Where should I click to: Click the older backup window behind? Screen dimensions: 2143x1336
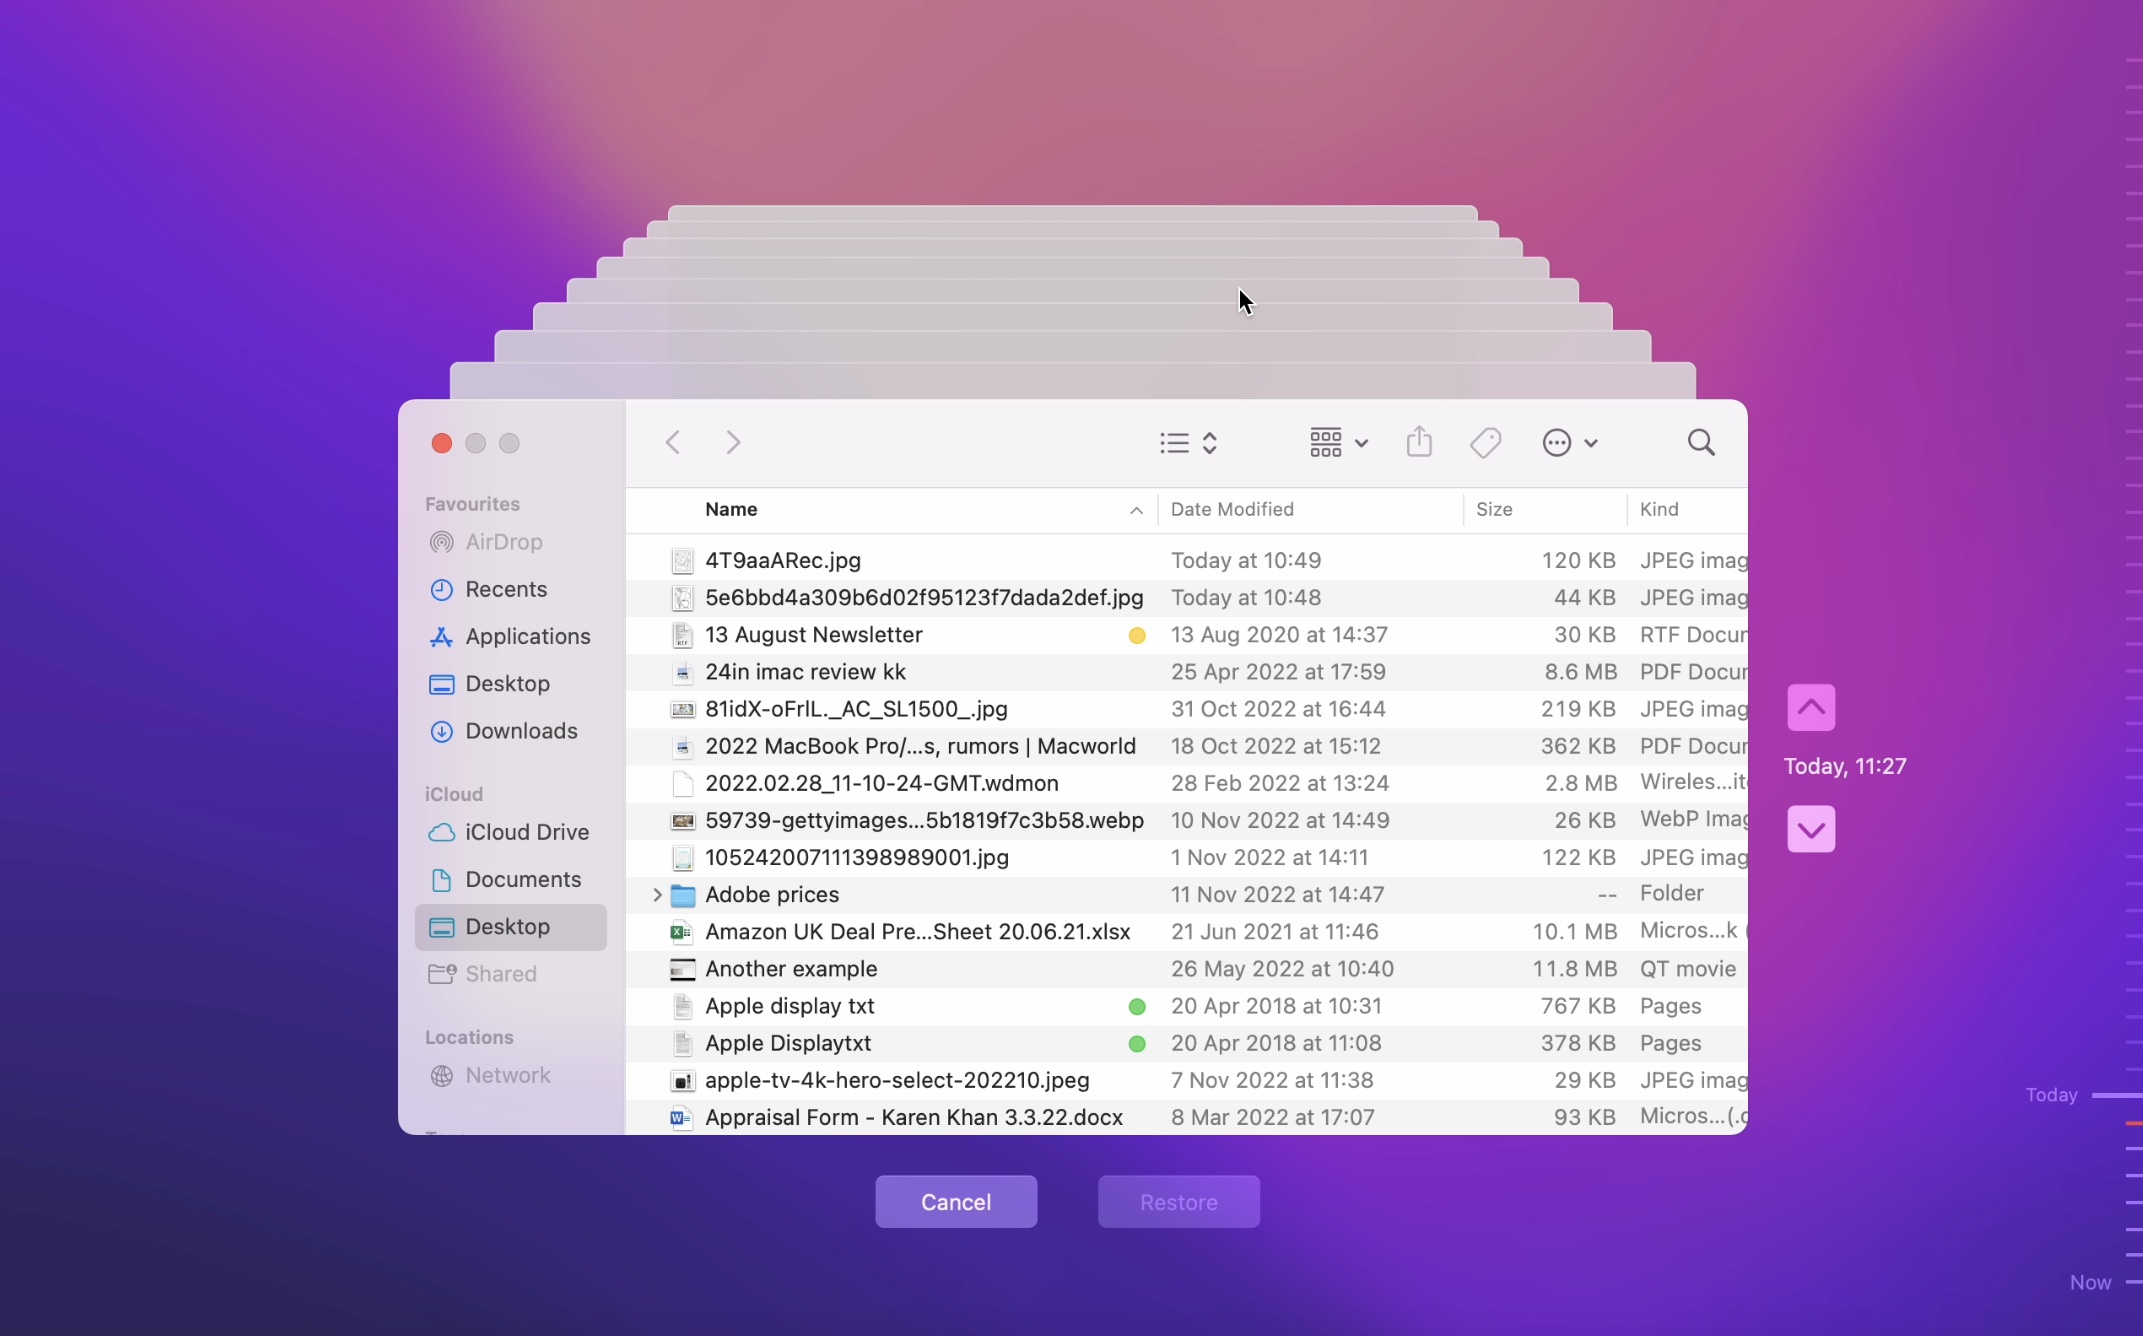click(1072, 380)
